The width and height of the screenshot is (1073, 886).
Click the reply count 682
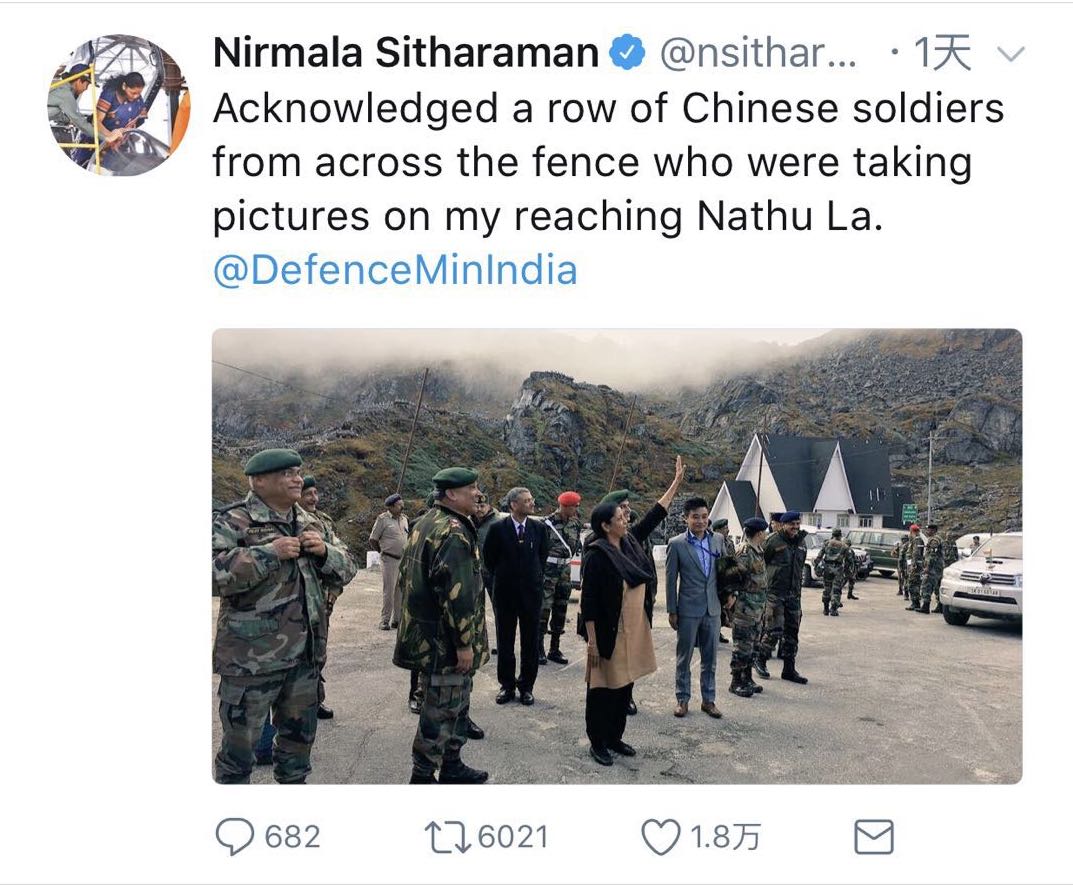pyautogui.click(x=292, y=837)
